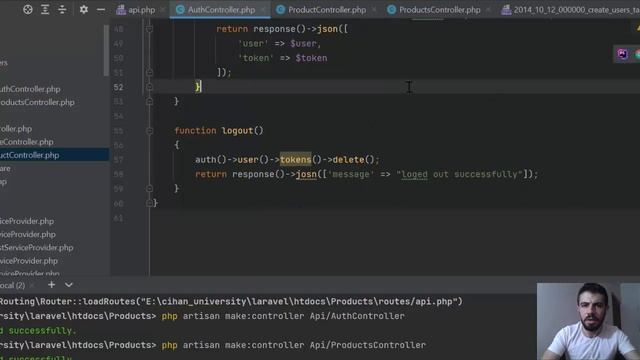The image size is (640, 360).
Task: Click the '$token' variable on line 50
Action: click(311, 58)
